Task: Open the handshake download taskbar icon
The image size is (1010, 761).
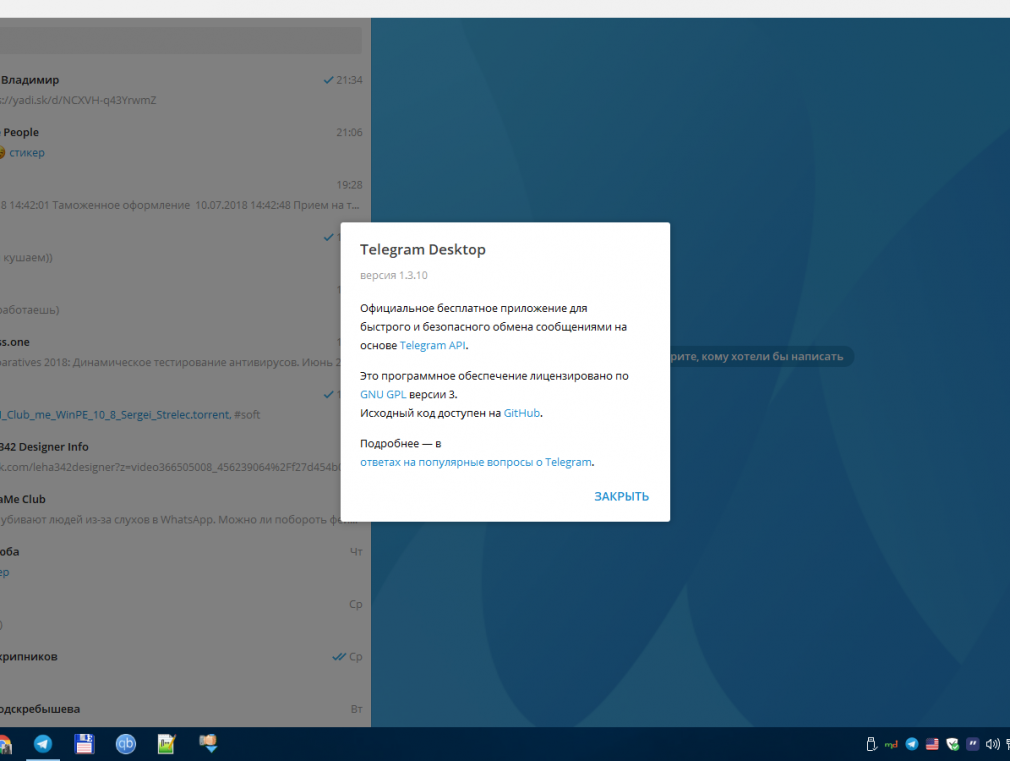Action: point(208,744)
